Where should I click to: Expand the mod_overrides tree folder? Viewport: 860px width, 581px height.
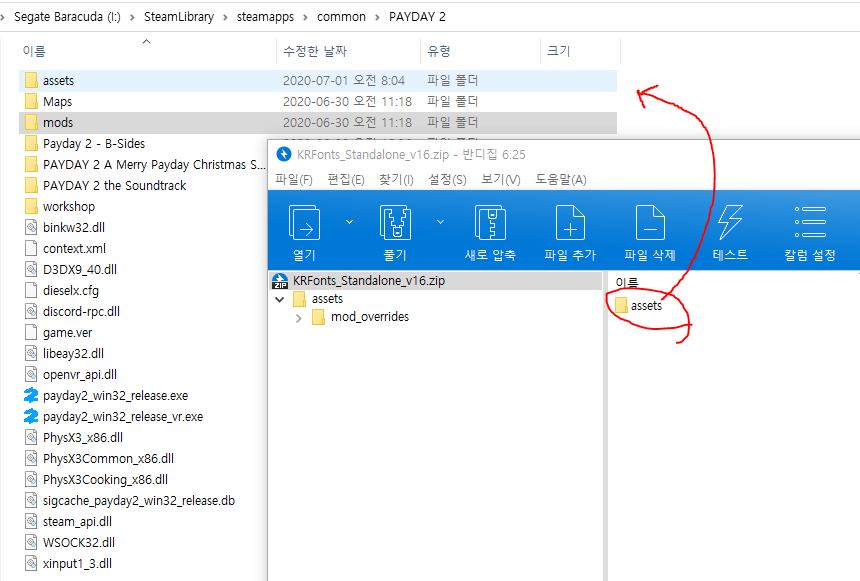tap(298, 318)
